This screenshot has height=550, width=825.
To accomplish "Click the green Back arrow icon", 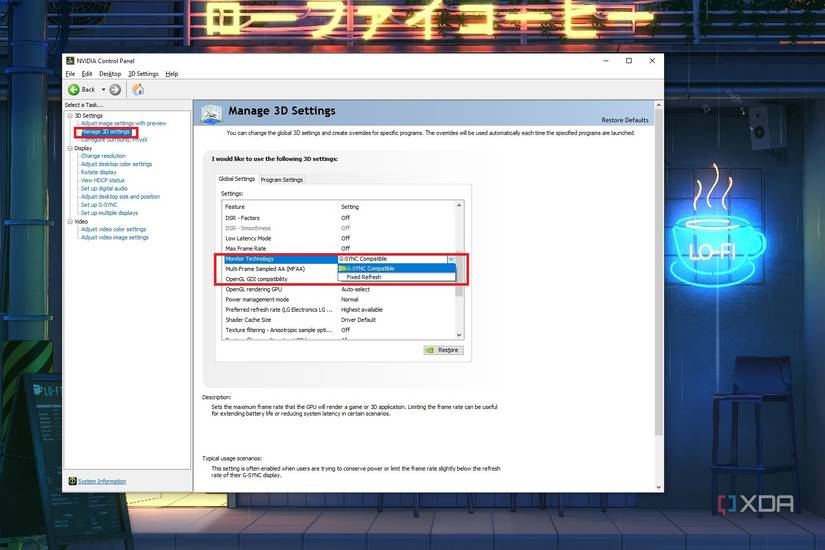I will pyautogui.click(x=74, y=89).
